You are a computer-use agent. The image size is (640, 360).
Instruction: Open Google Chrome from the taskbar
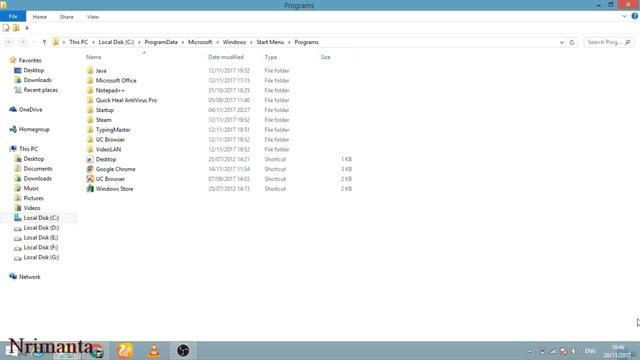[97, 351]
